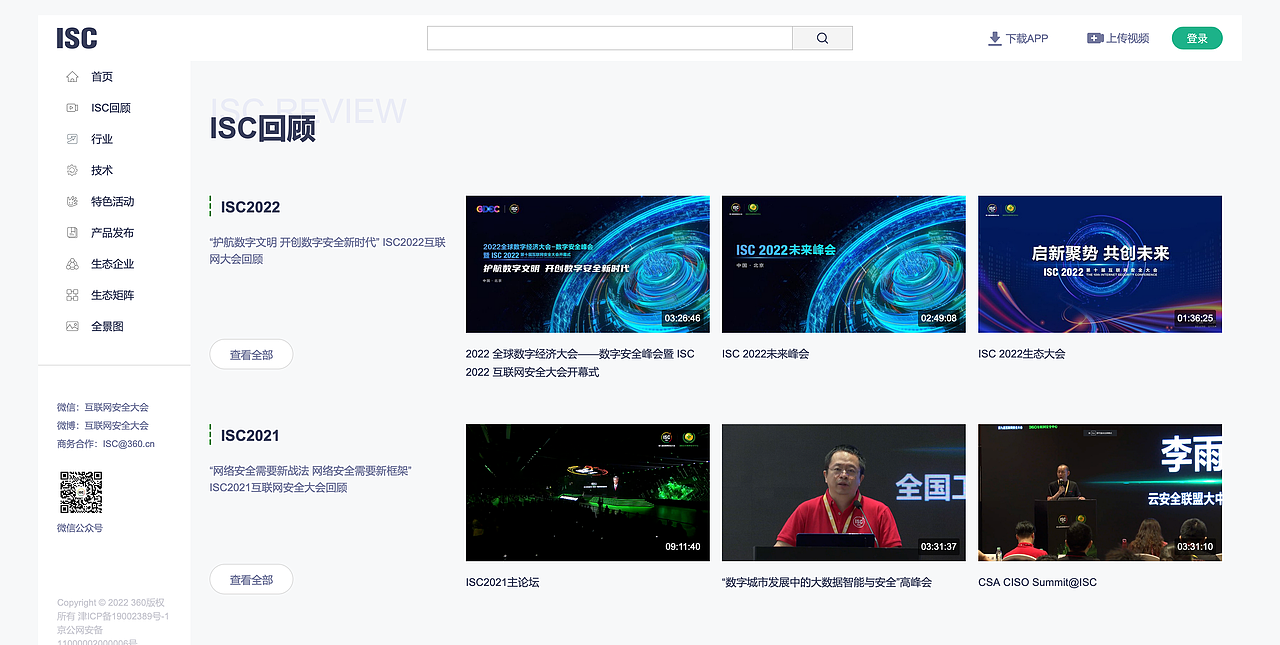
Task: Click 查看全部 under ISC2022
Action: (251, 354)
